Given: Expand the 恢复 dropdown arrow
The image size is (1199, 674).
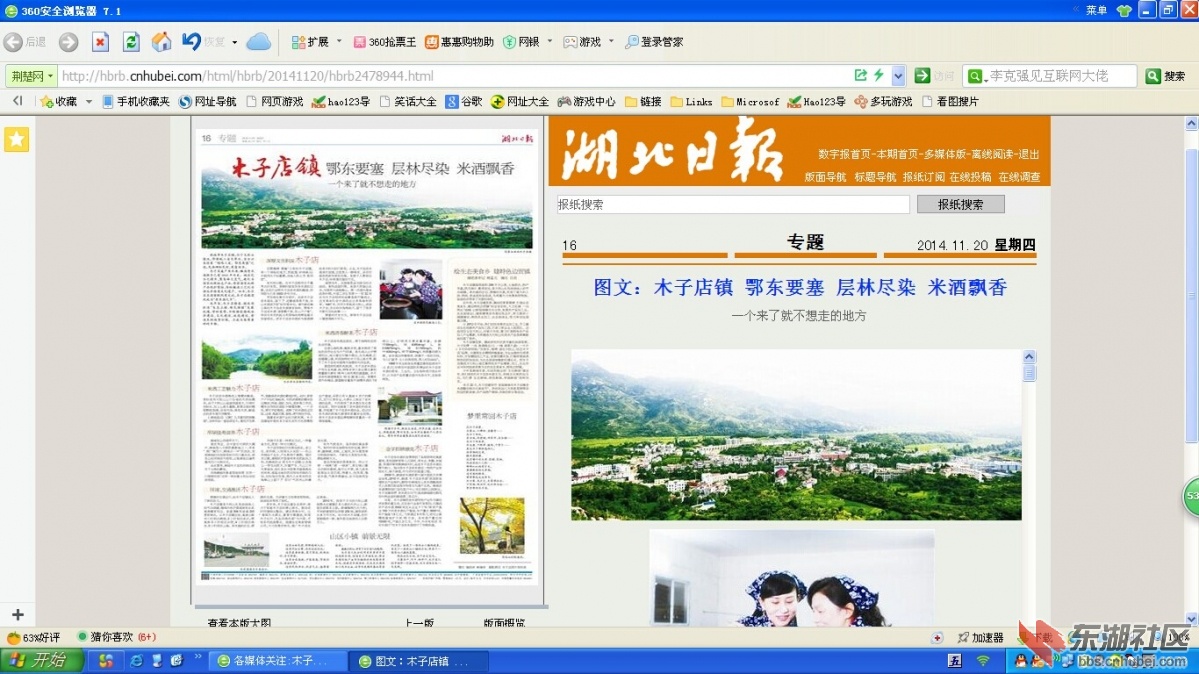Looking at the screenshot, I should click(x=235, y=42).
